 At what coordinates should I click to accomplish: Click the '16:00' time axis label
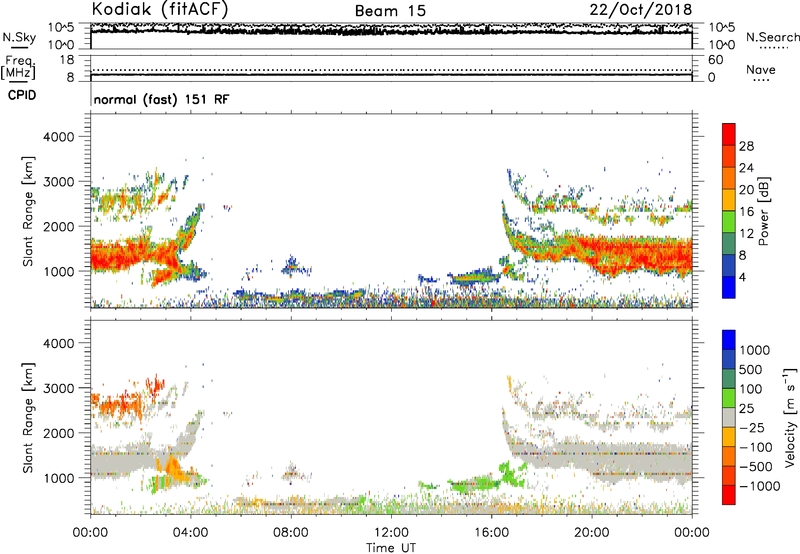[491, 533]
